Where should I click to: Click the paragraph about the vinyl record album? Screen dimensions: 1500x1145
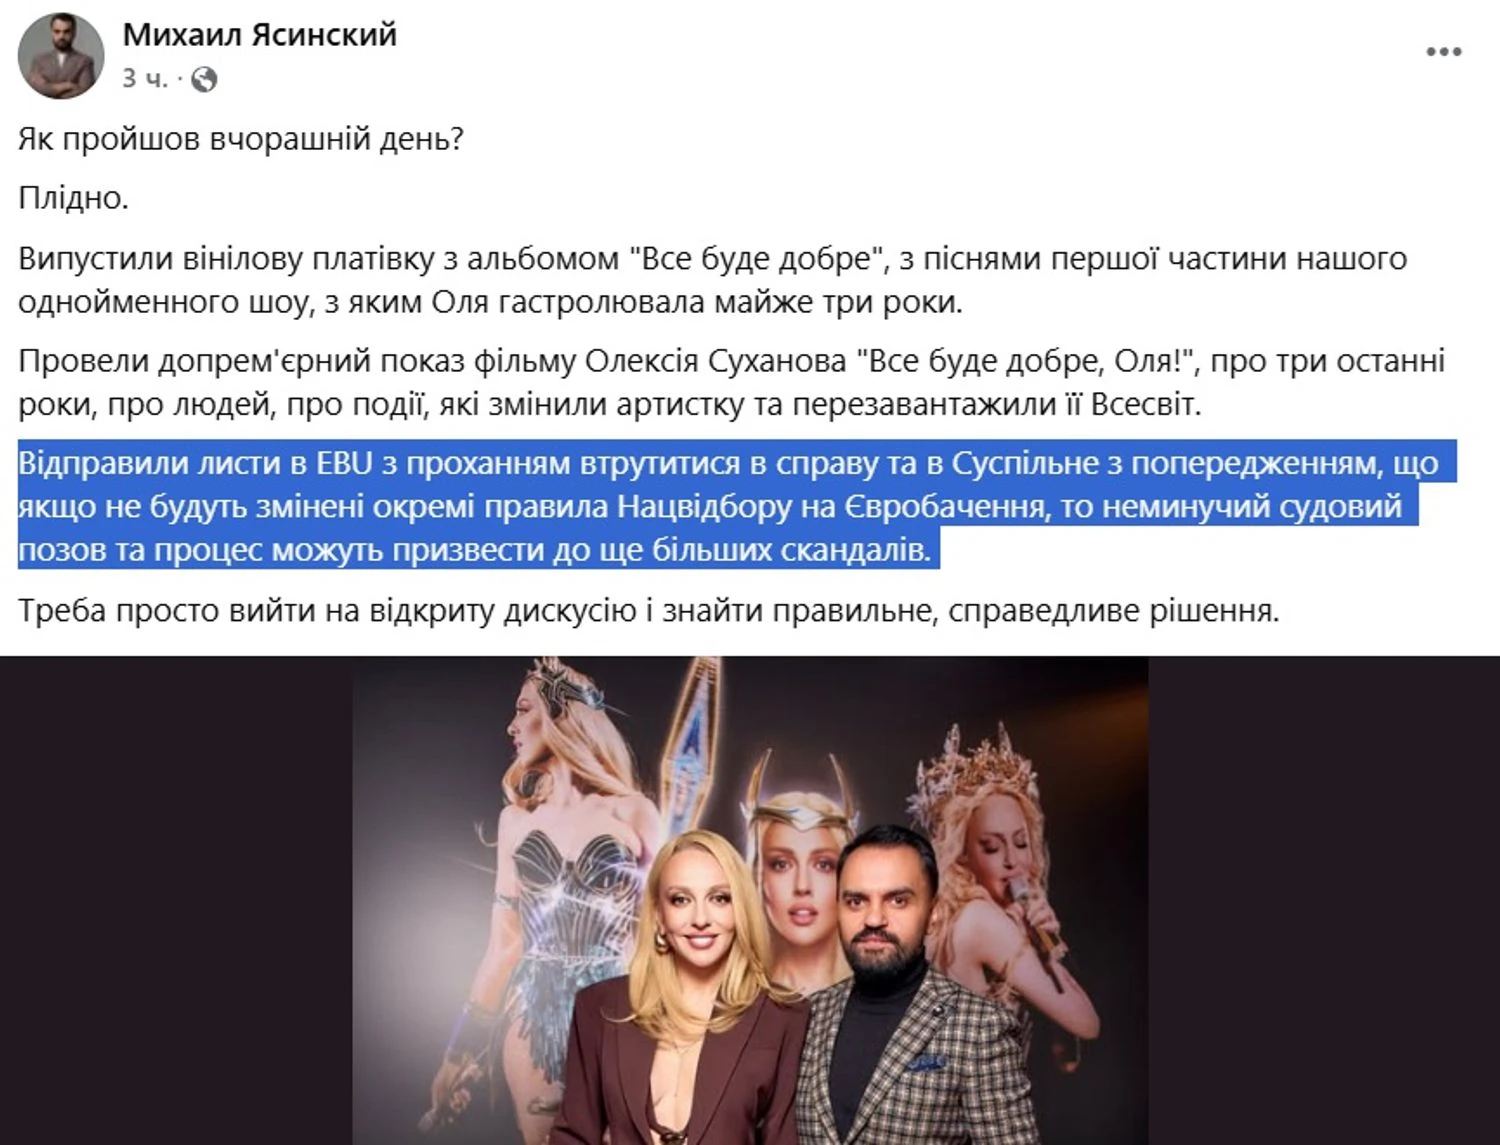(x=712, y=280)
